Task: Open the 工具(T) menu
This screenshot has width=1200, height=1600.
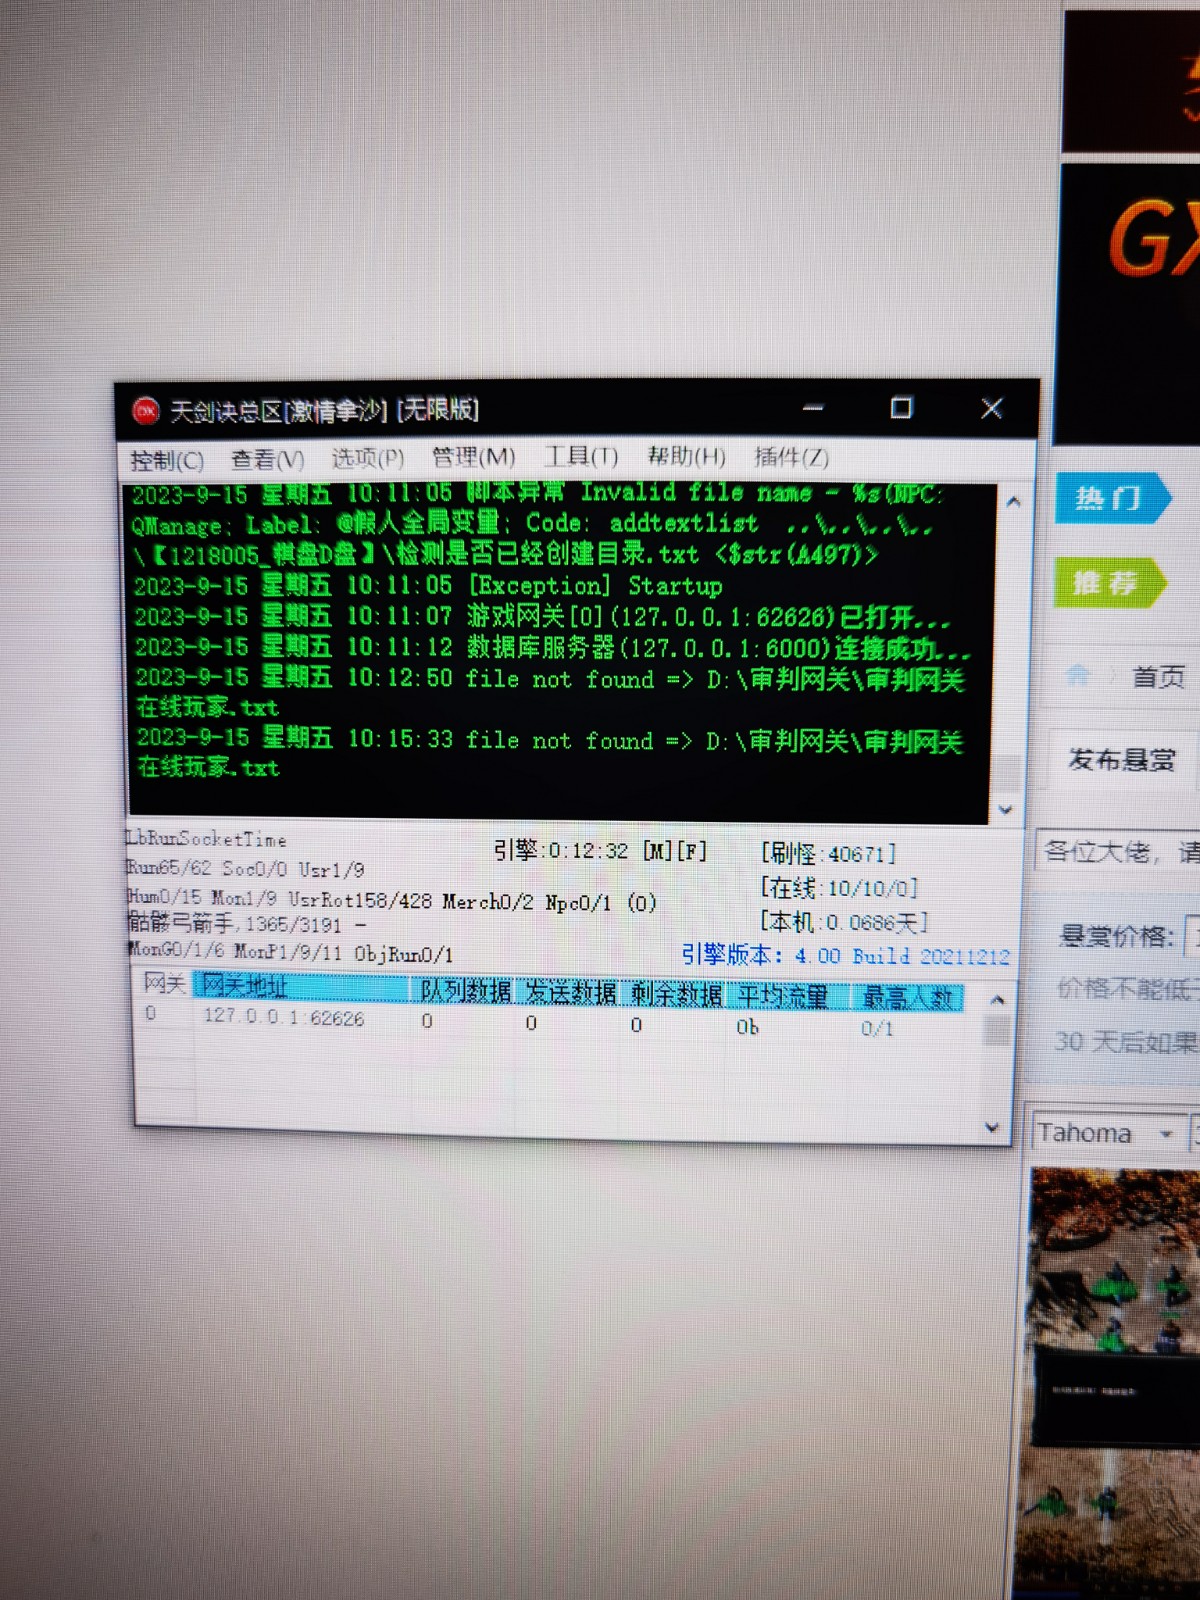Action: point(581,457)
